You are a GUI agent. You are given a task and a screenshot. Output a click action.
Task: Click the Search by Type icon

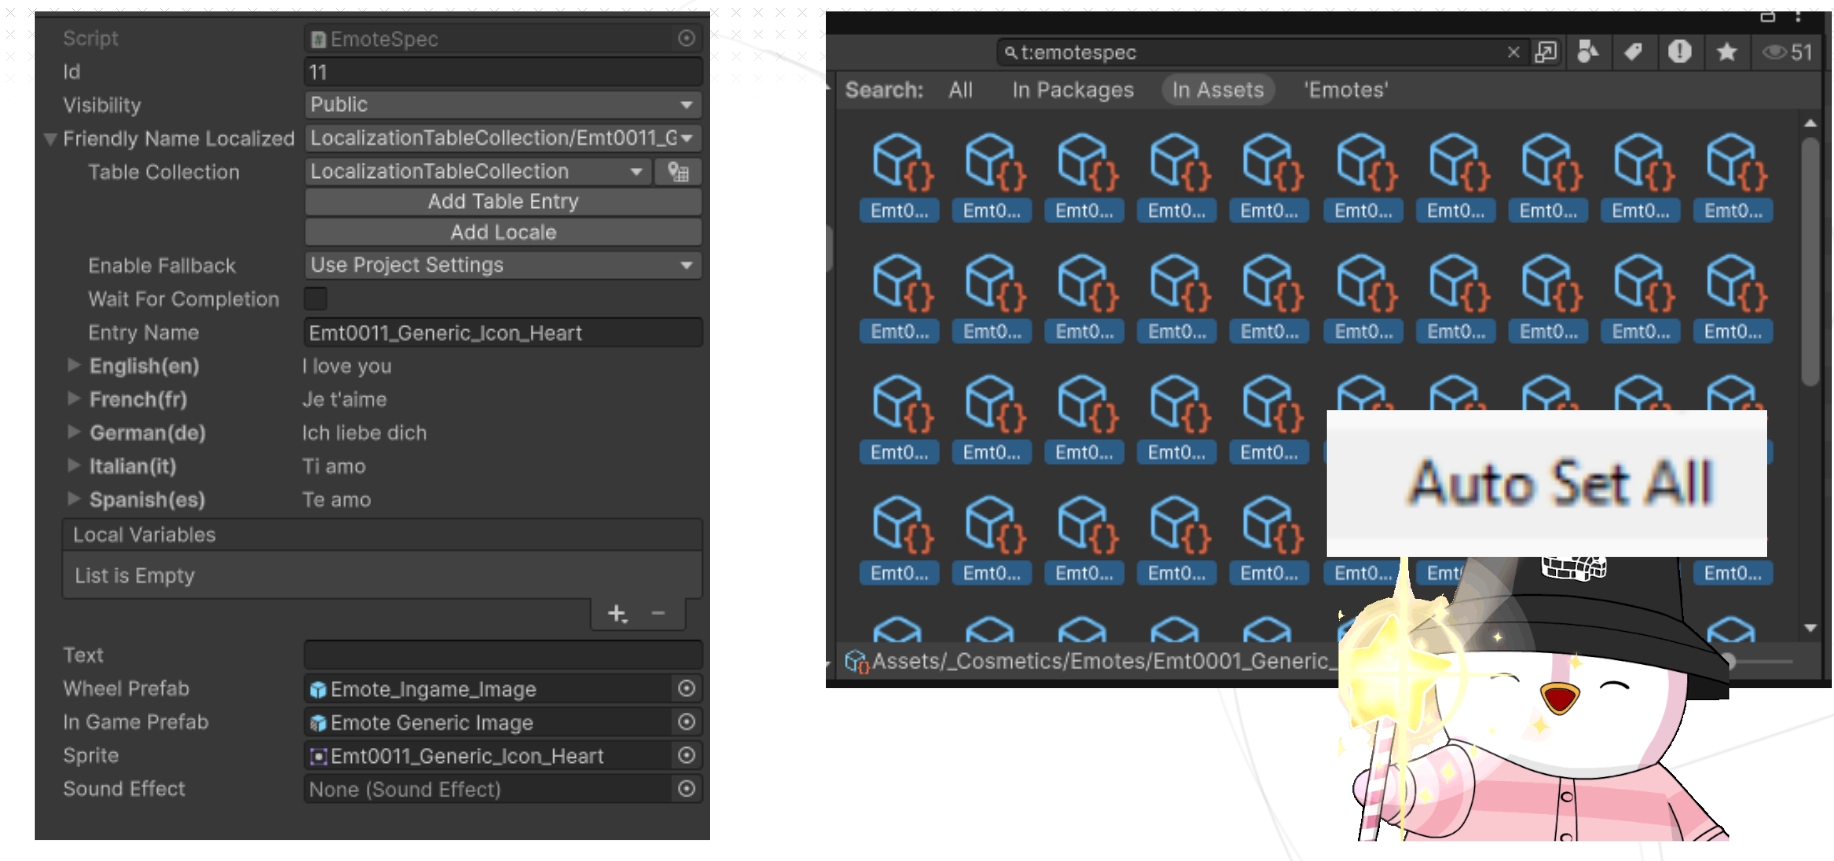tap(1588, 52)
